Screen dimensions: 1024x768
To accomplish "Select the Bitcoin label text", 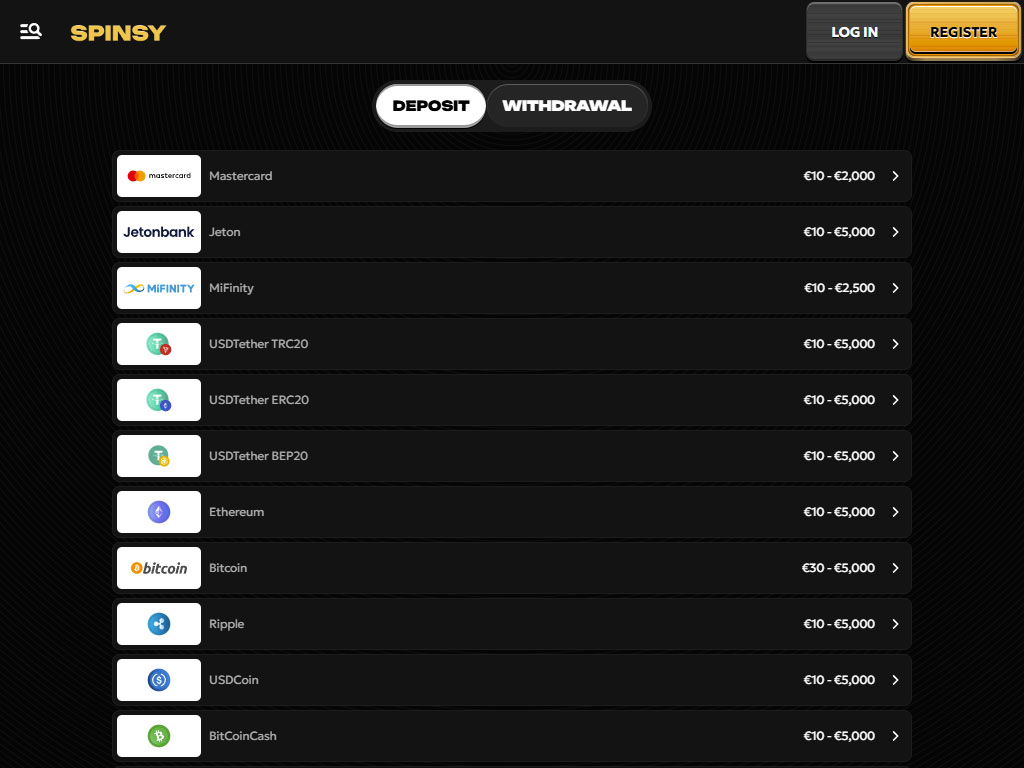I will click(x=228, y=568).
